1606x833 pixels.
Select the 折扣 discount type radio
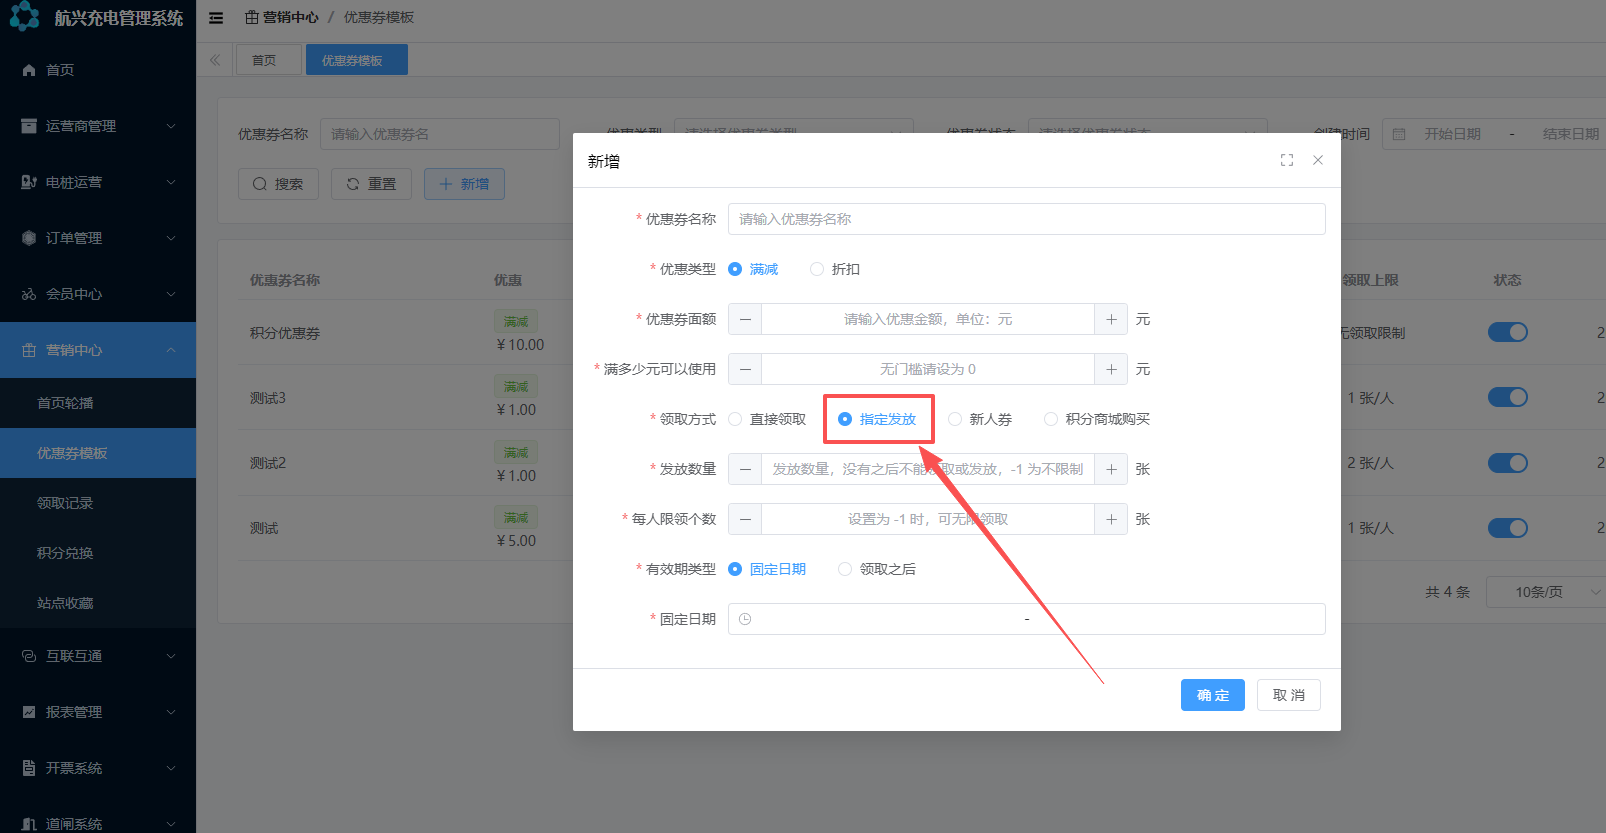[817, 269]
